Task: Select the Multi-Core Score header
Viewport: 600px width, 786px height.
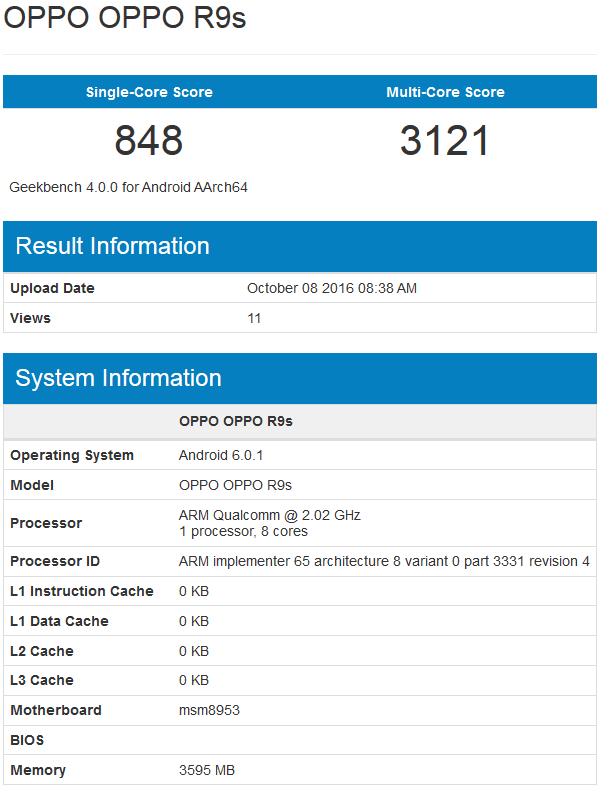Action: pos(445,92)
